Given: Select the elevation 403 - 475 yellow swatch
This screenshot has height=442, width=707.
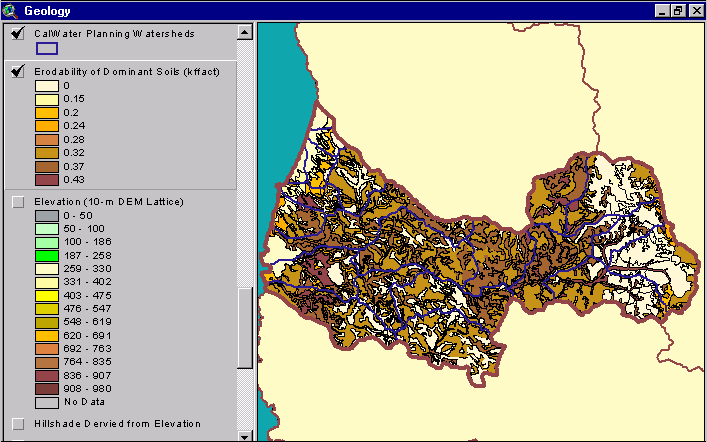Looking at the screenshot, I should [x=47, y=296].
